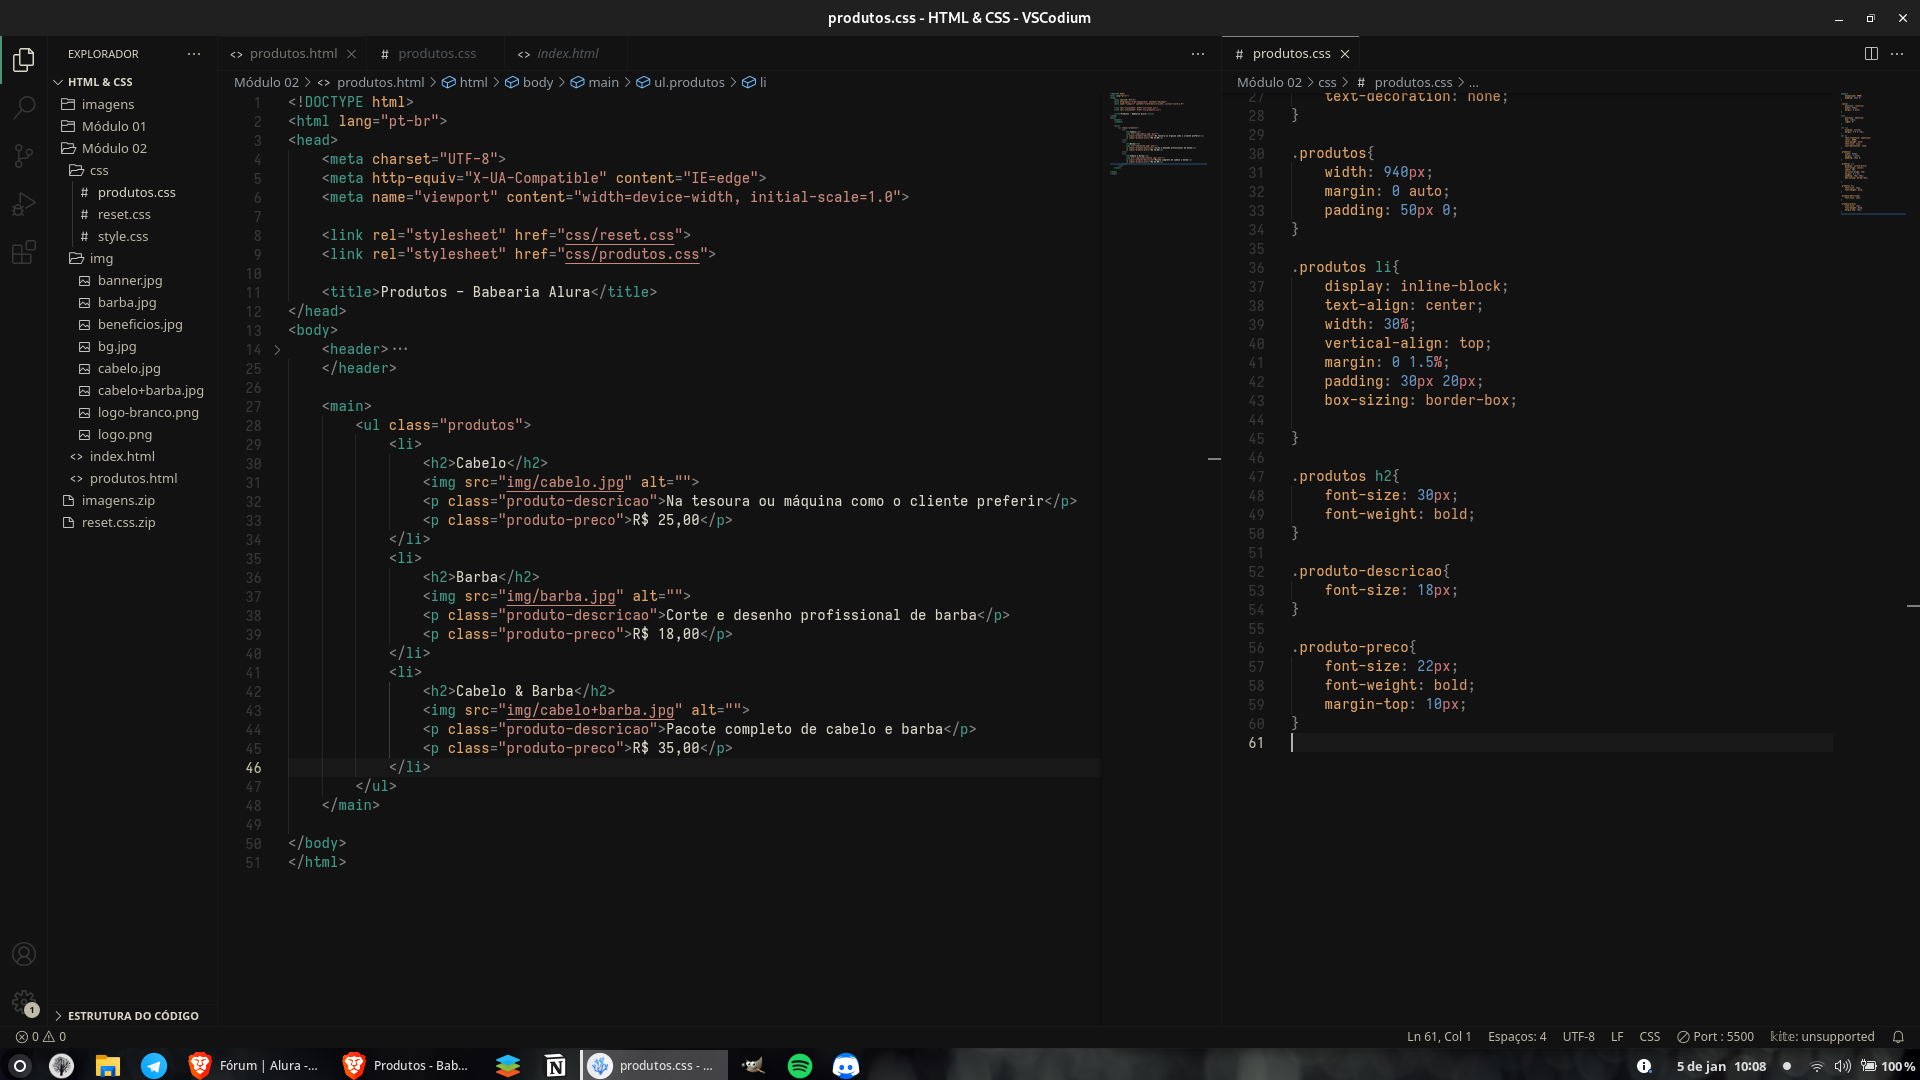Open logo-branco.png file
The width and height of the screenshot is (1920, 1080).
pos(148,412)
